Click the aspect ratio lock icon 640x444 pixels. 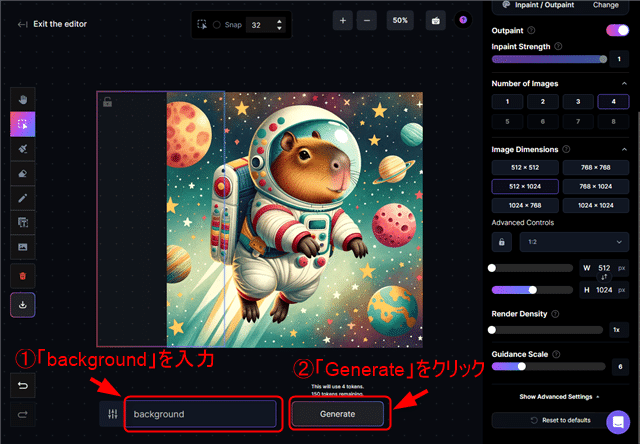pyautogui.click(x=502, y=242)
